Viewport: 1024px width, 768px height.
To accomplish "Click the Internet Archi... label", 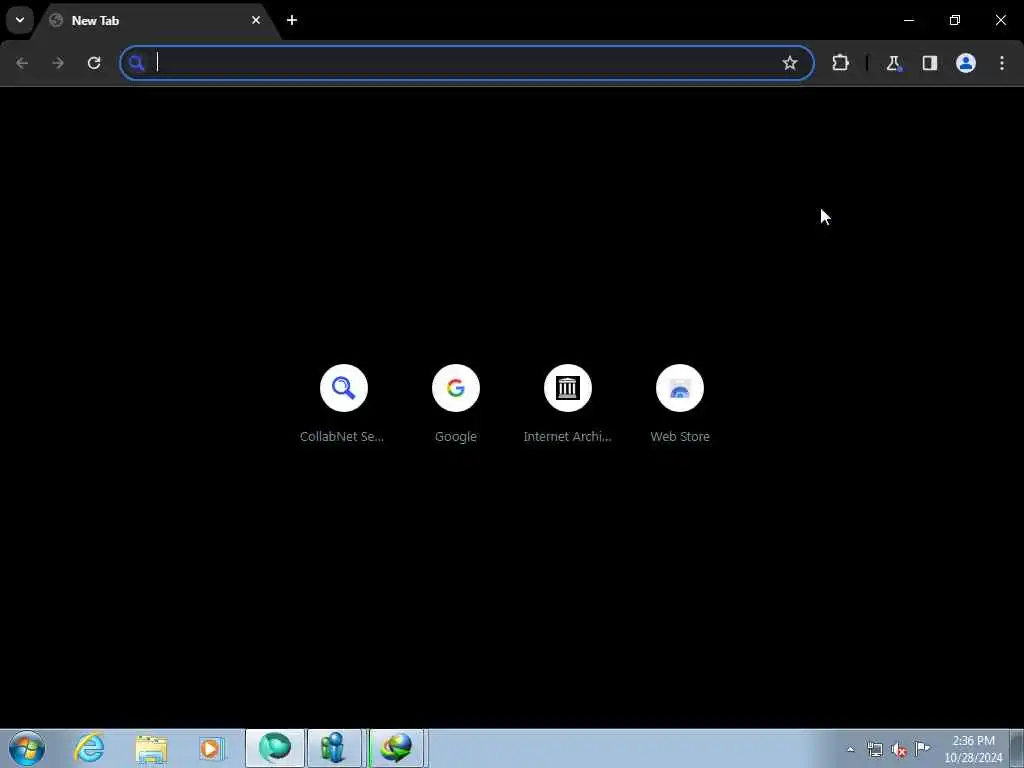I will pyautogui.click(x=568, y=436).
